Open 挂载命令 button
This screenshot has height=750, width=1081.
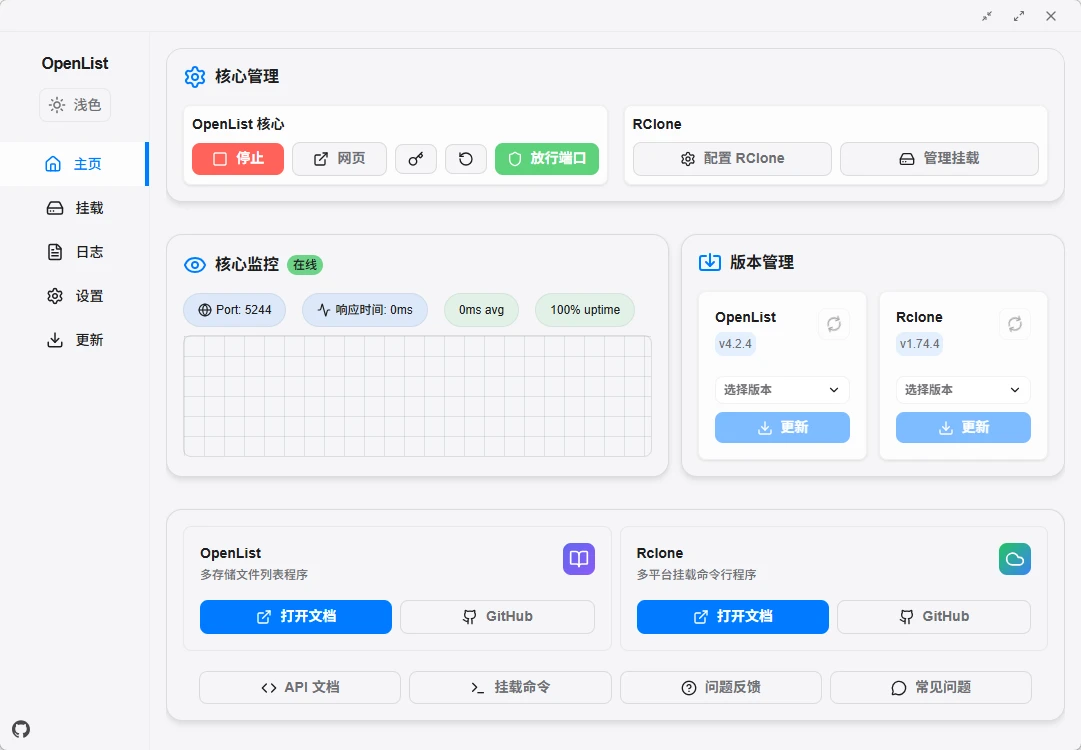(x=510, y=688)
